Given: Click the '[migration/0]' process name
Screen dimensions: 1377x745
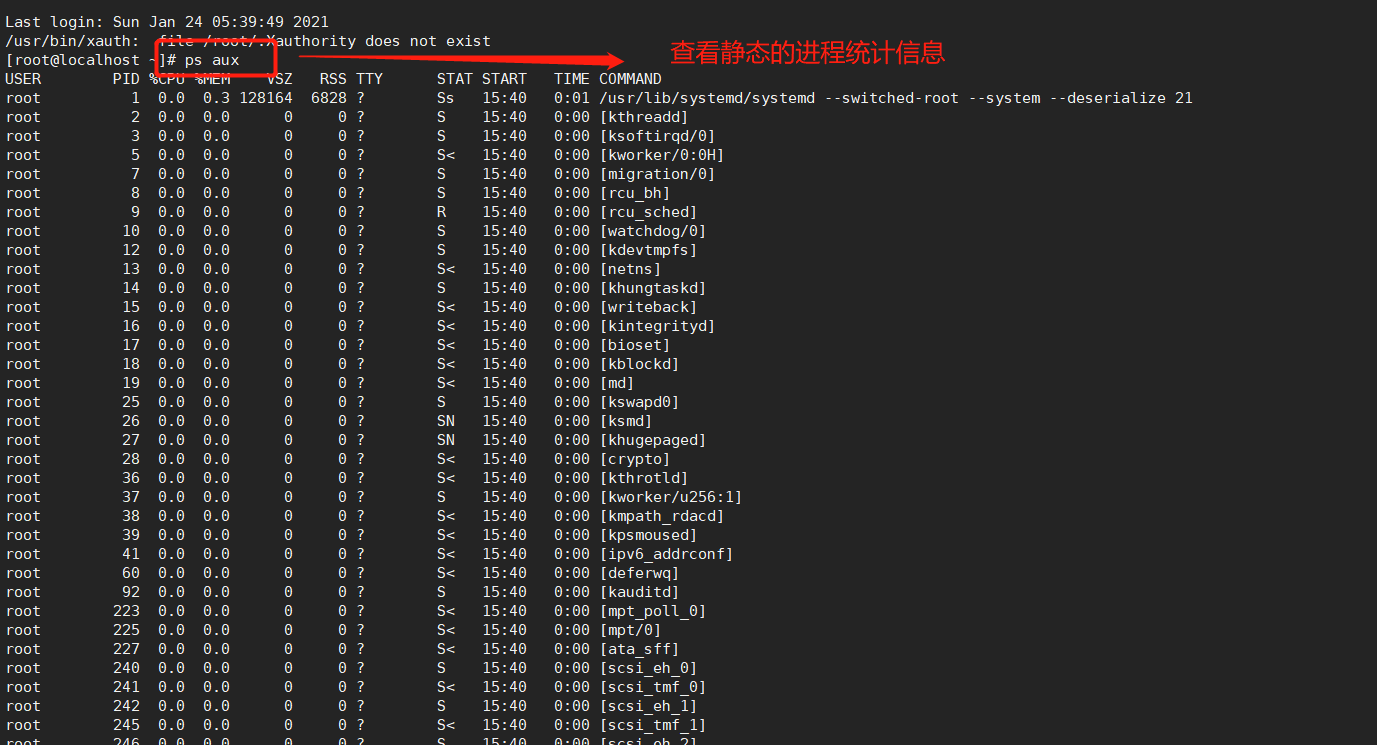Looking at the screenshot, I should 657,174.
